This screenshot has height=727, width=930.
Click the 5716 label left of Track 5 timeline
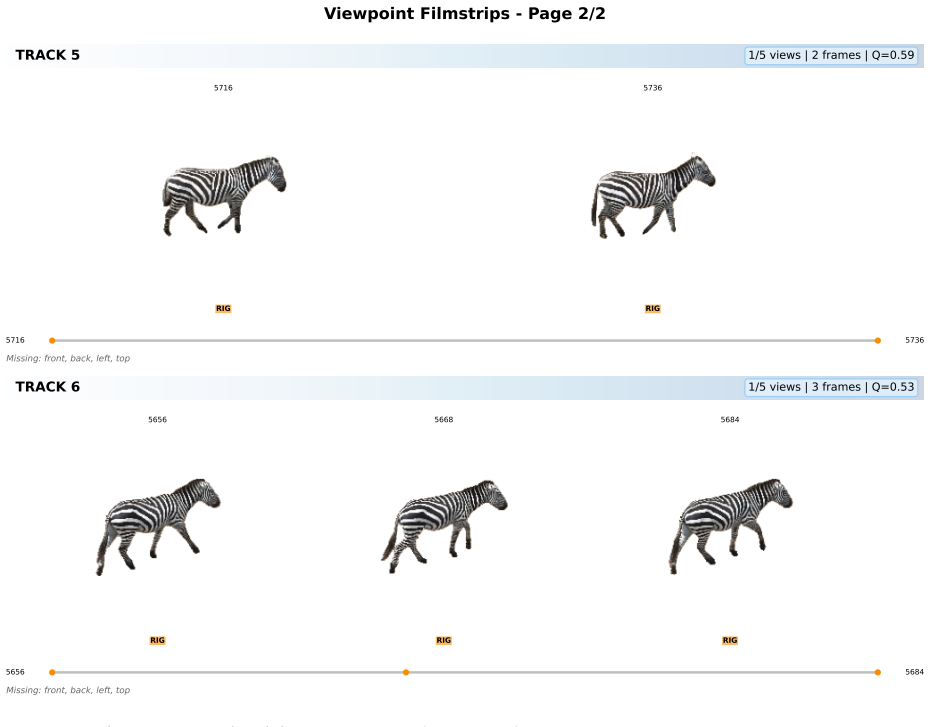(15, 340)
